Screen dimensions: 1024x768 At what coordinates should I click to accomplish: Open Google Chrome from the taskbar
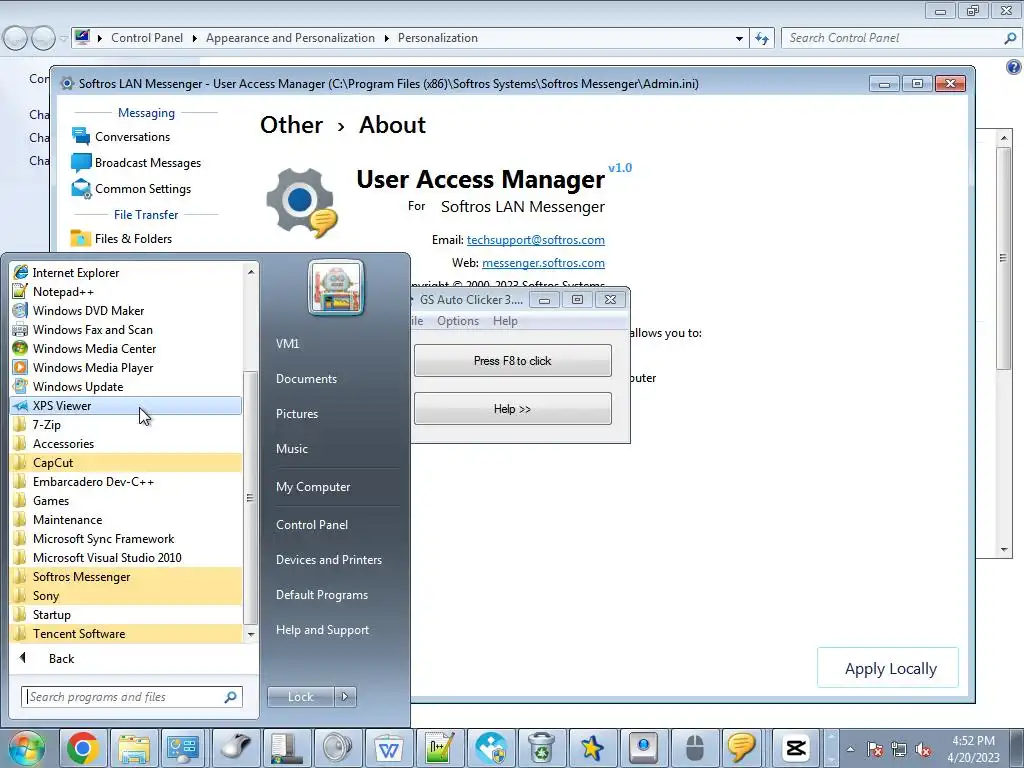[x=82, y=748]
